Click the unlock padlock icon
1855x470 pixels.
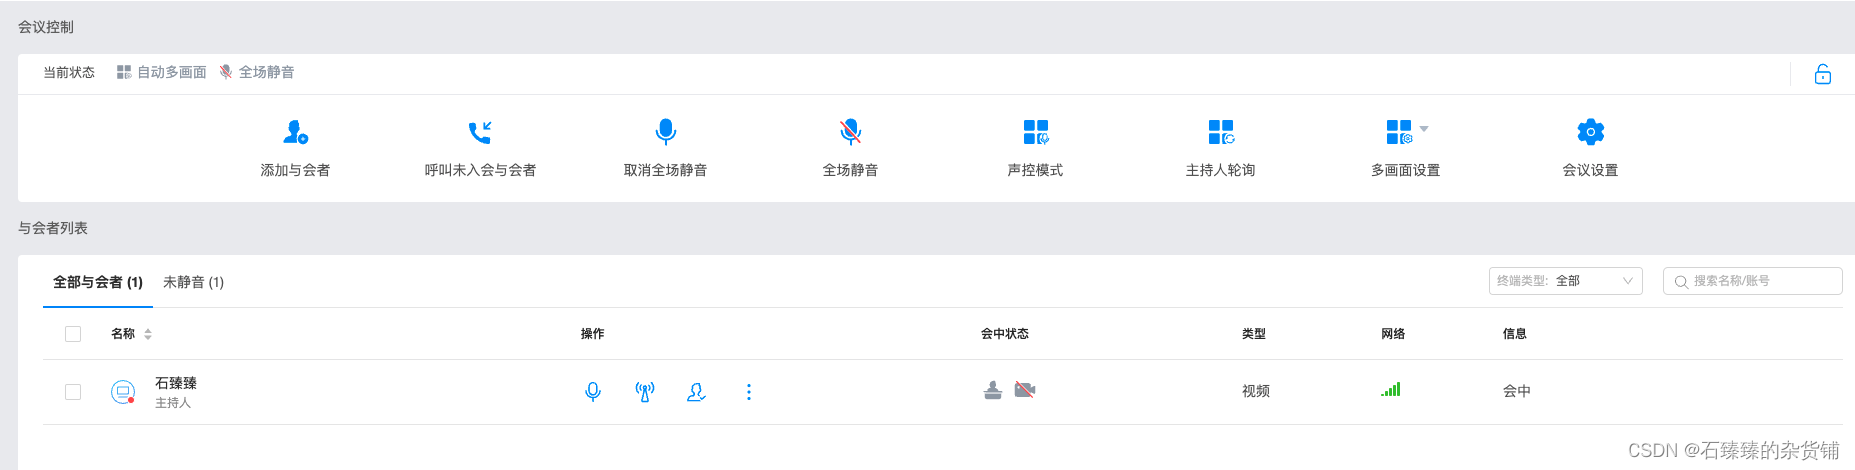pos(1823,75)
